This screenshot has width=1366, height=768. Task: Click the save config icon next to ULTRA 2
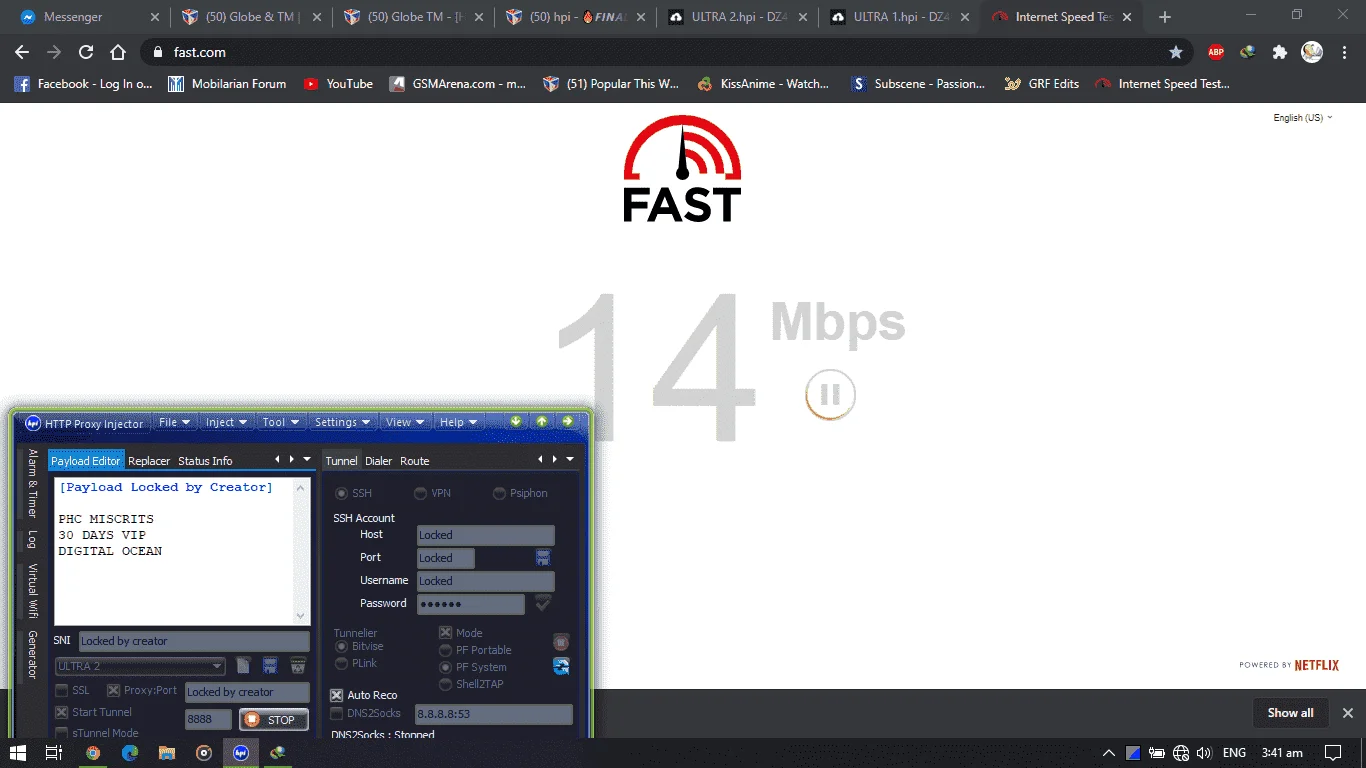pyautogui.click(x=270, y=665)
